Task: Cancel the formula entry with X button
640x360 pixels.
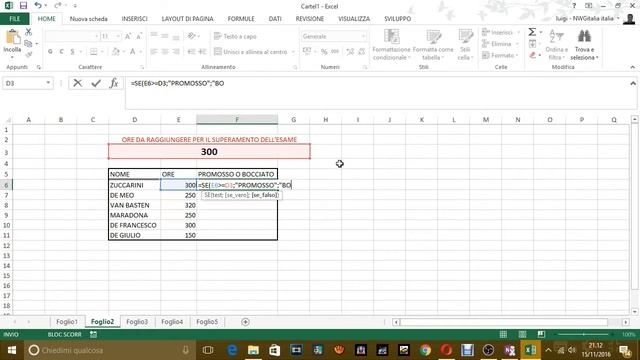Action: (78, 83)
